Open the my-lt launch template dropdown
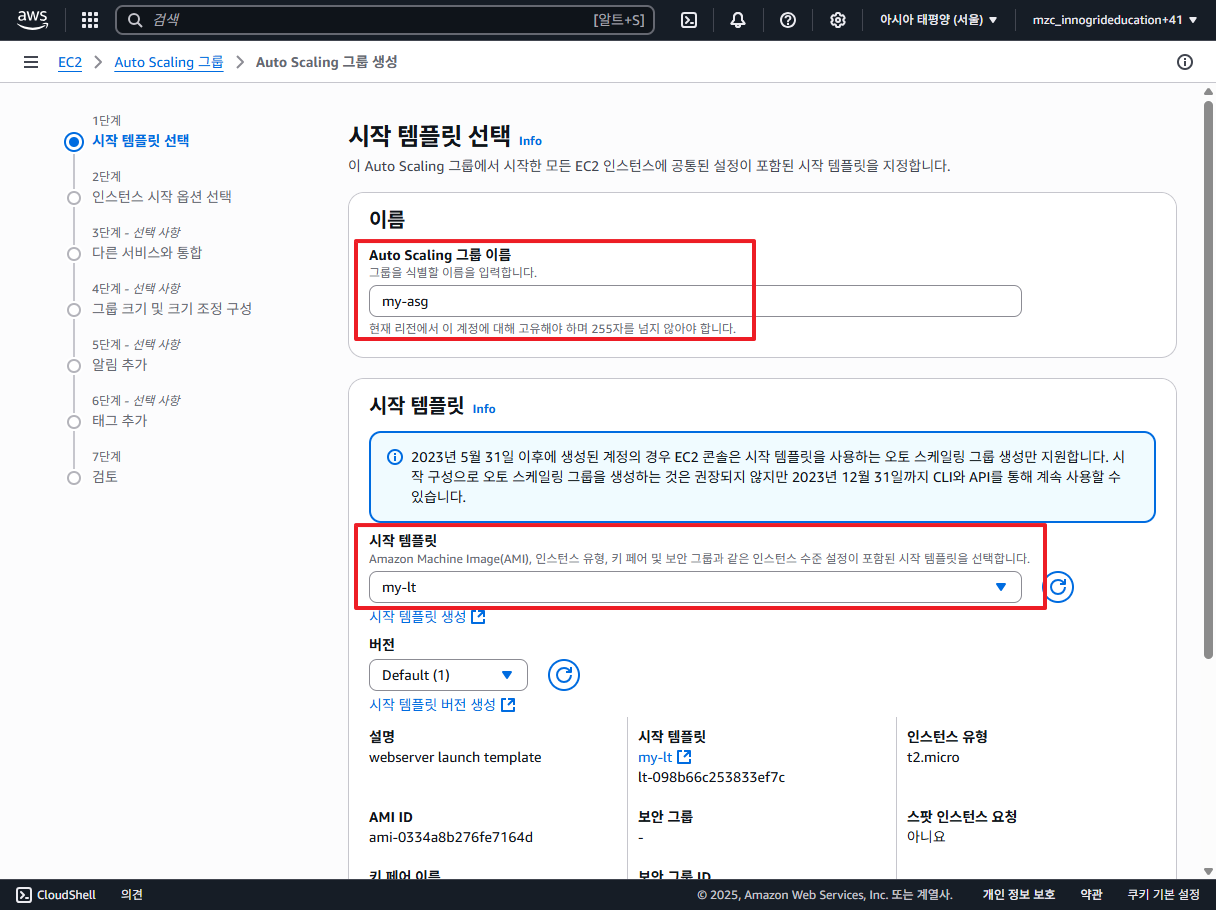The width and height of the screenshot is (1216, 910). tap(695, 587)
